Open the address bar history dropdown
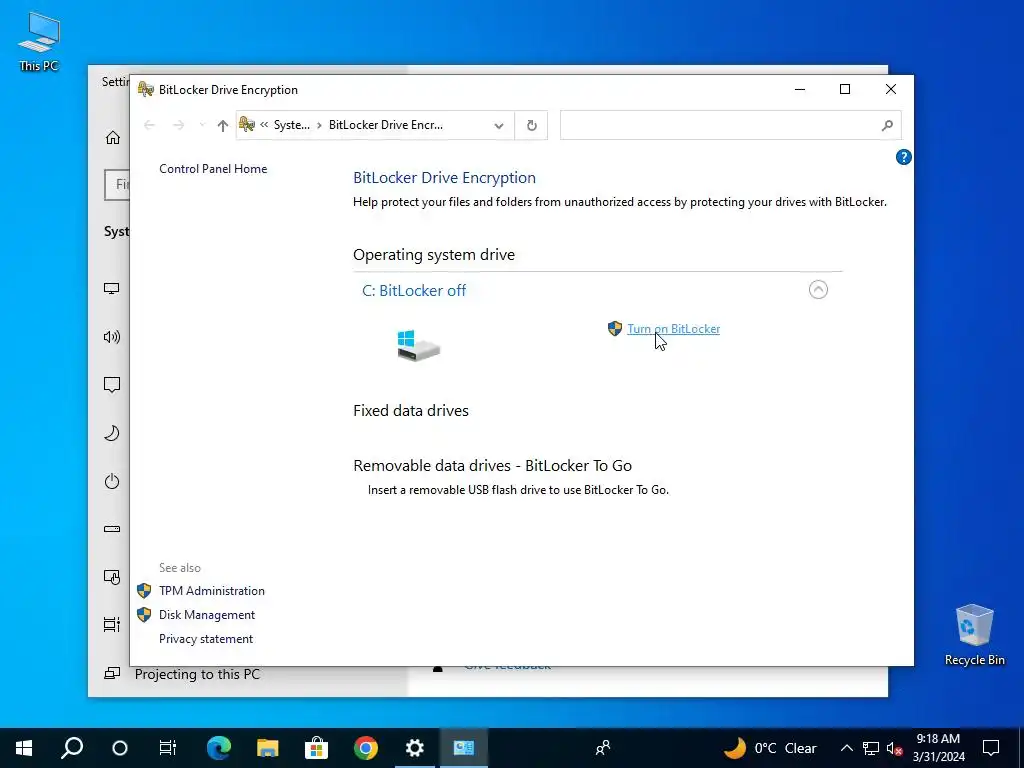Image resolution: width=1024 pixels, height=768 pixels. 499,125
